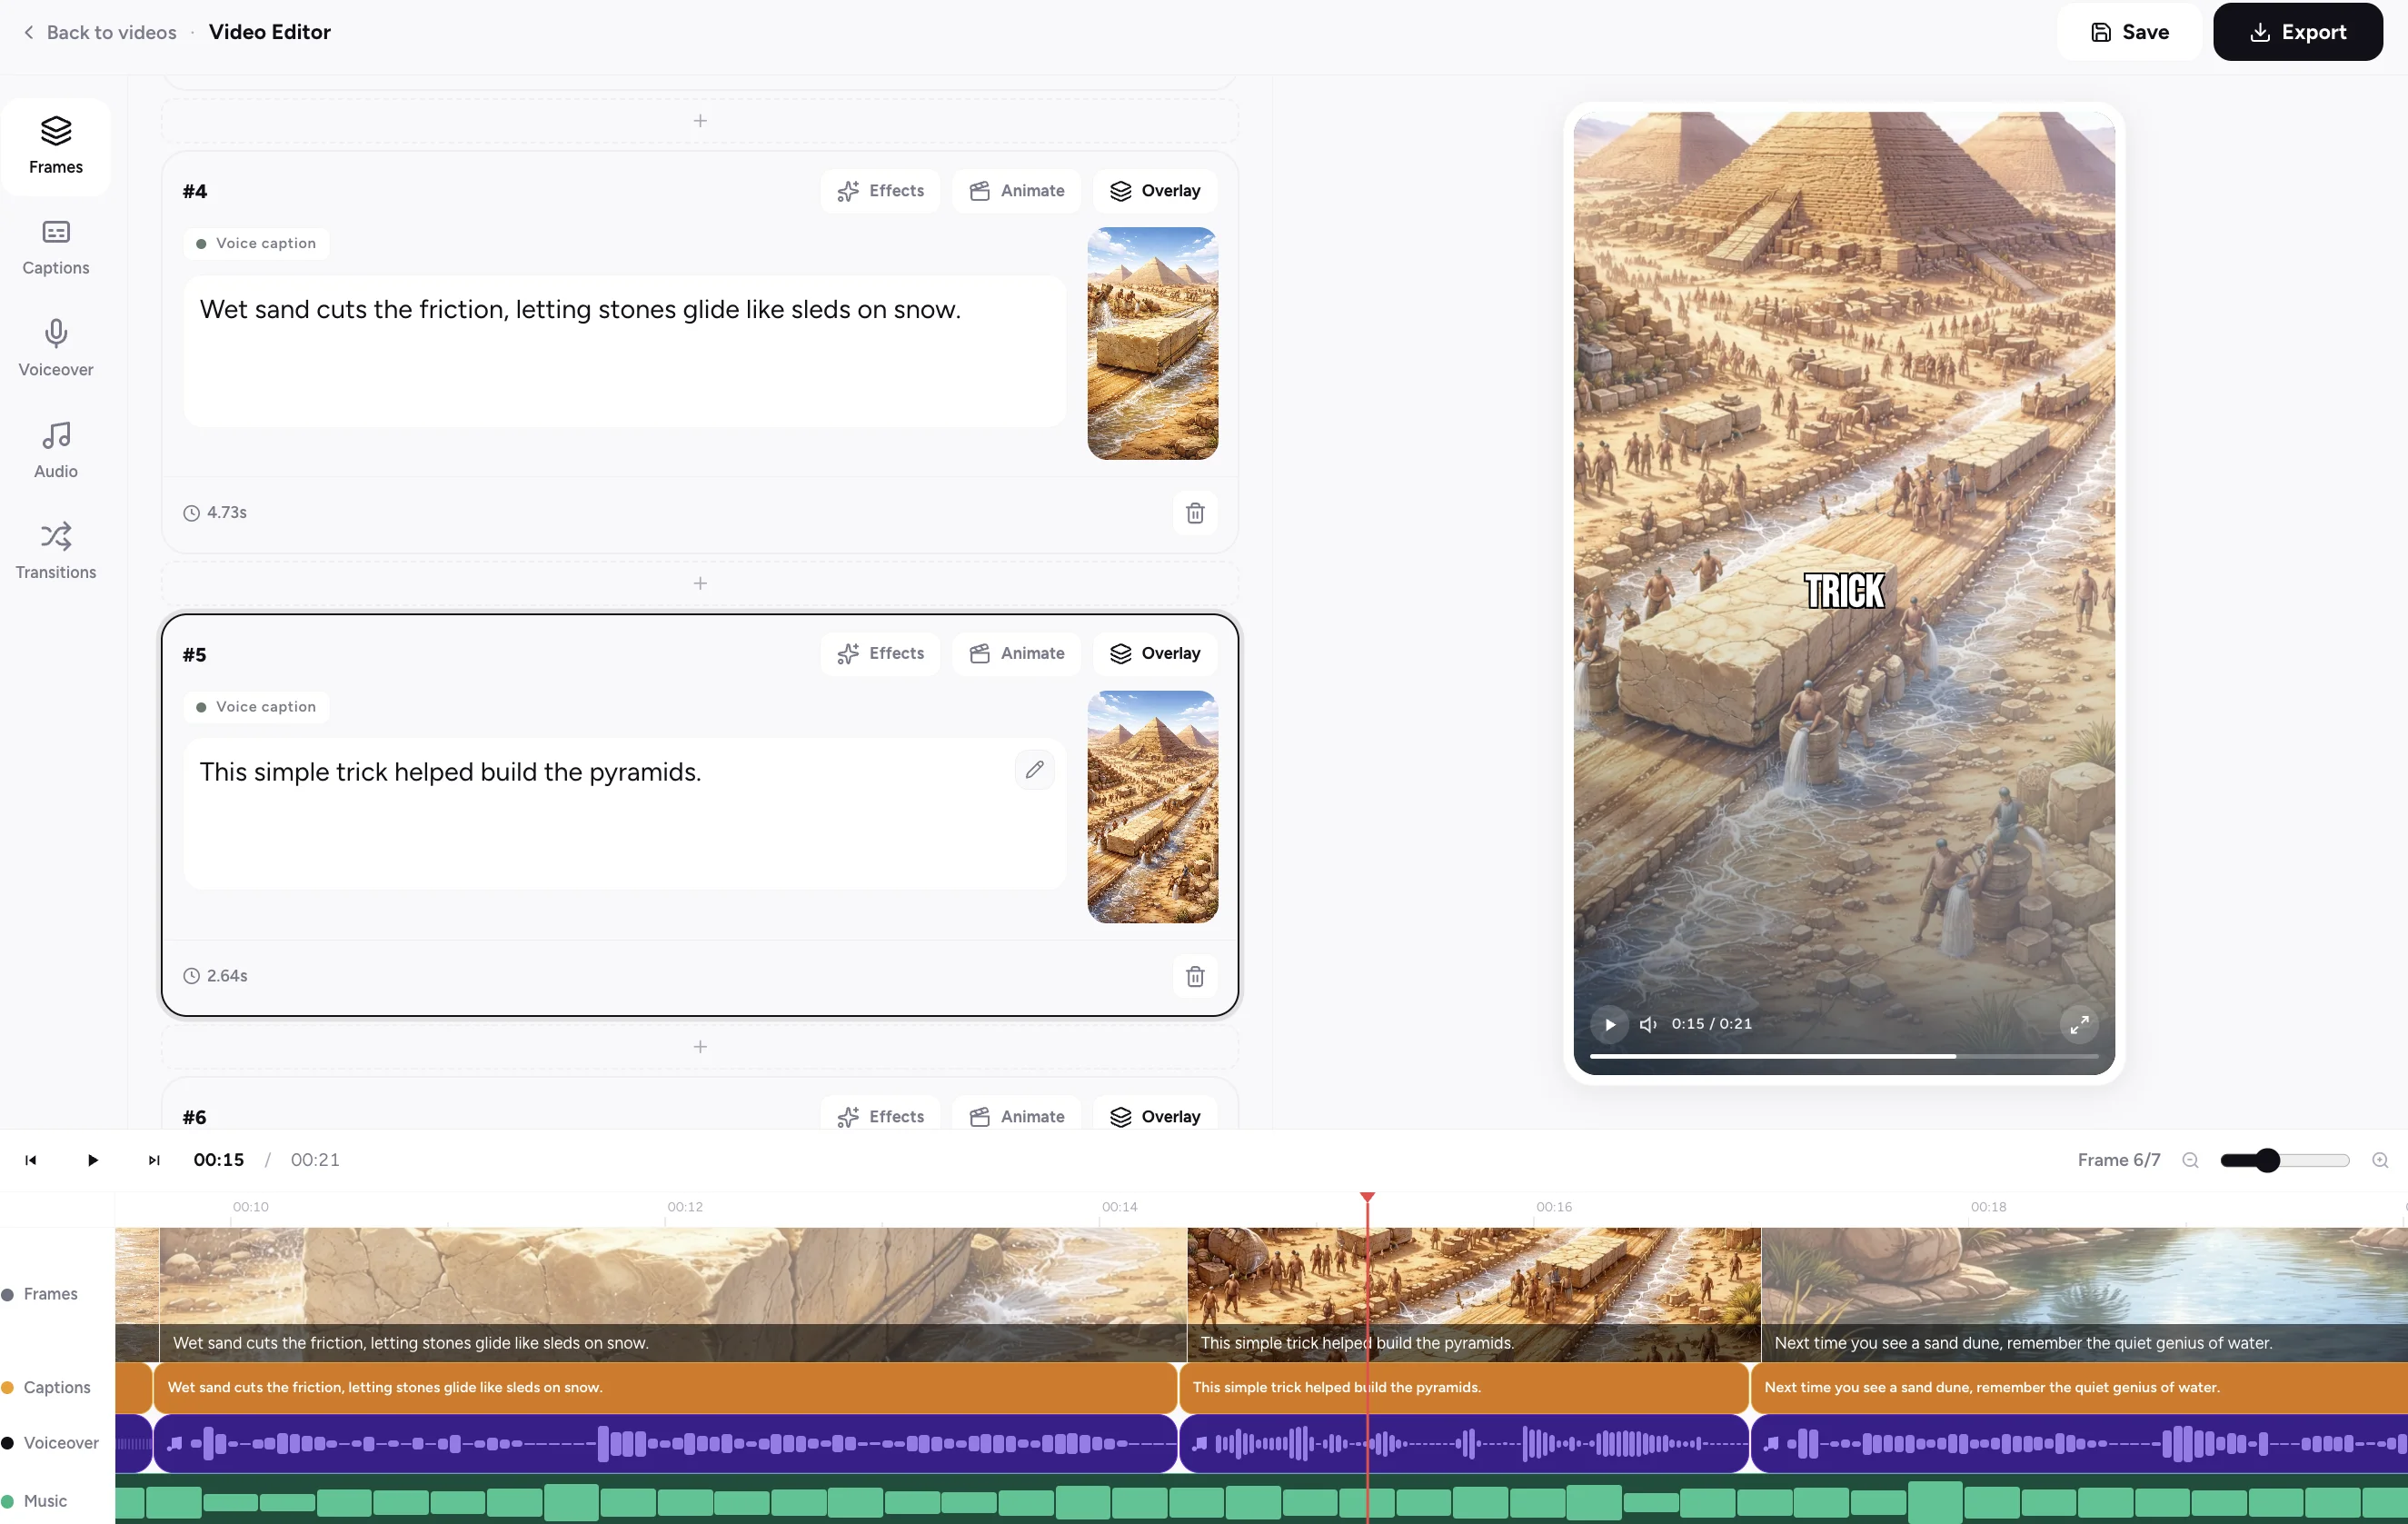Image resolution: width=2408 pixels, height=1524 pixels.
Task: Select orange 'This simple trick' caption clip
Action: click(1464, 1388)
